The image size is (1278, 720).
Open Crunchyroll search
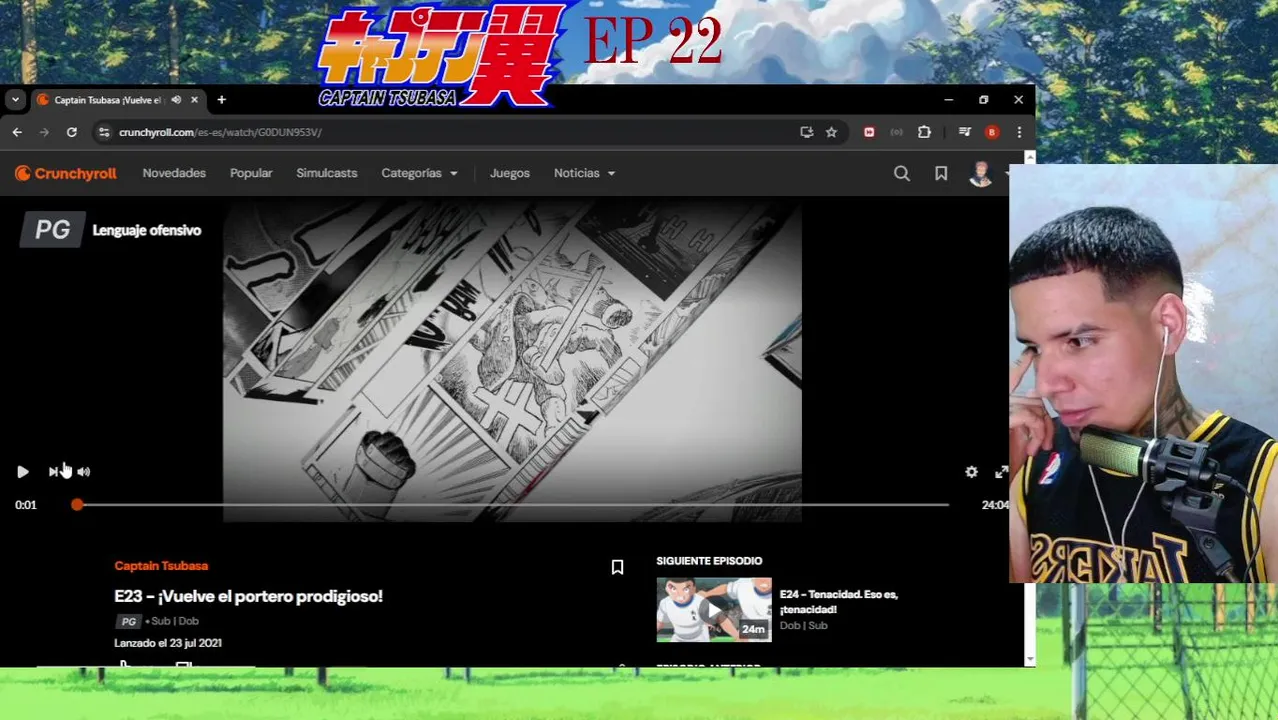902,173
